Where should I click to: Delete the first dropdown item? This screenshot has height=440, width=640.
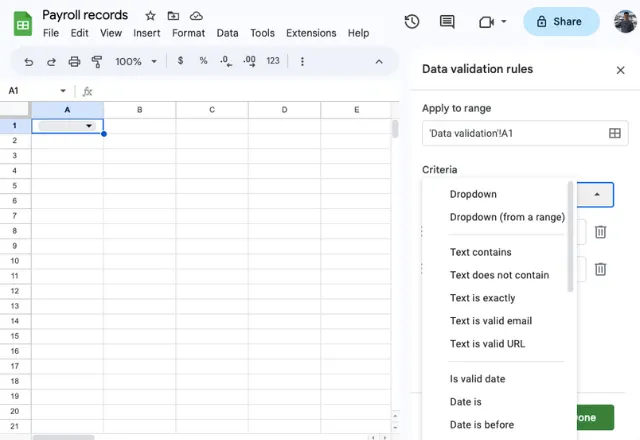pos(600,232)
